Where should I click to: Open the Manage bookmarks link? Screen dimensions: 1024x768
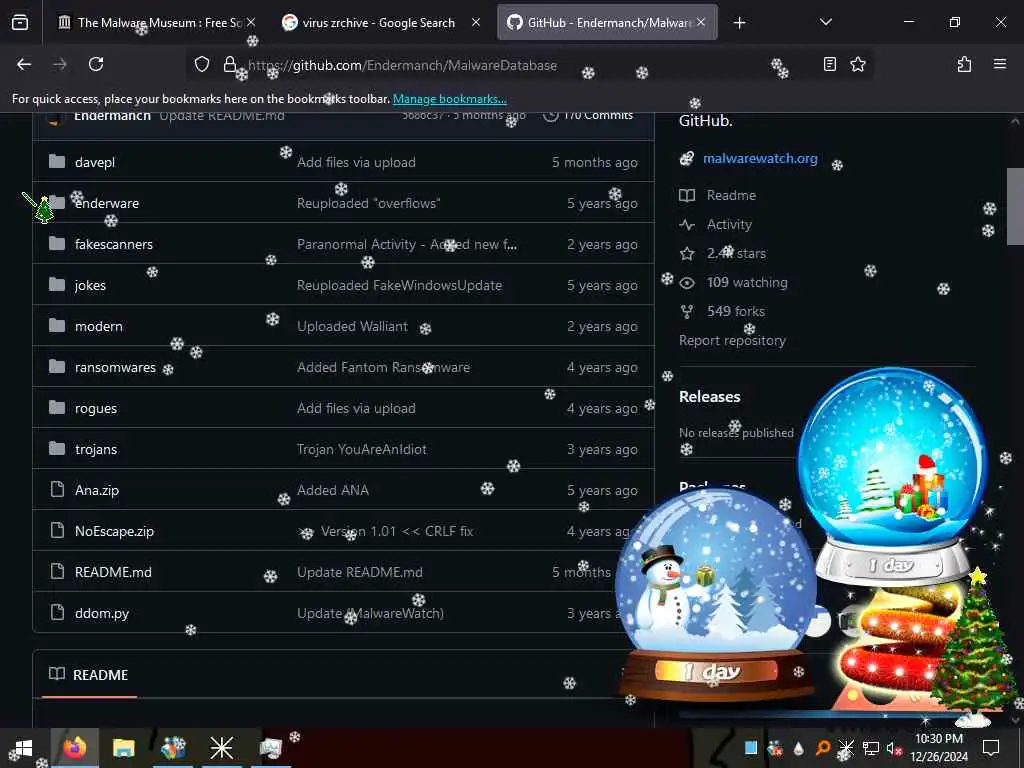pyautogui.click(x=449, y=99)
